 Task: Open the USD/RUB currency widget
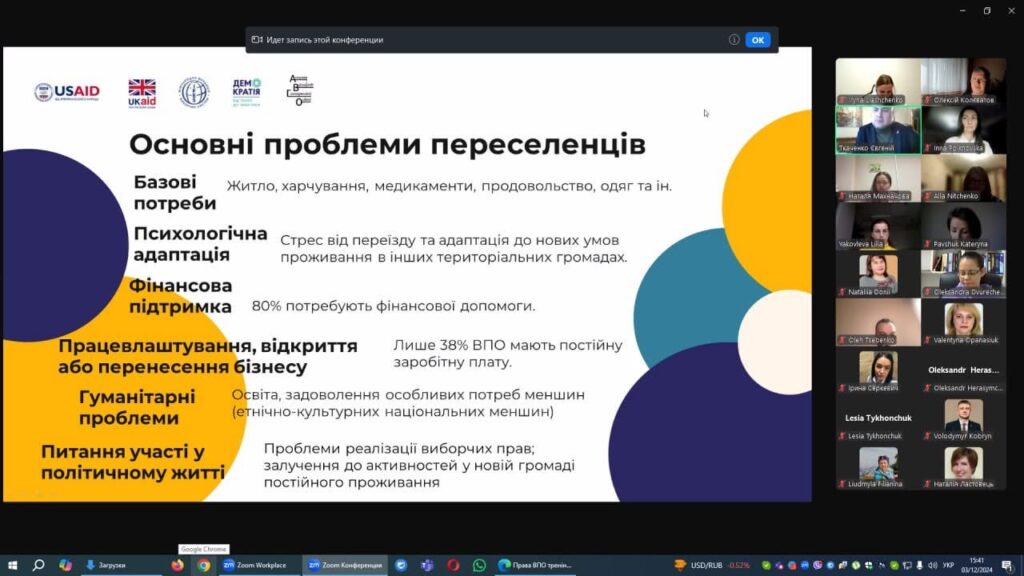(x=711, y=565)
